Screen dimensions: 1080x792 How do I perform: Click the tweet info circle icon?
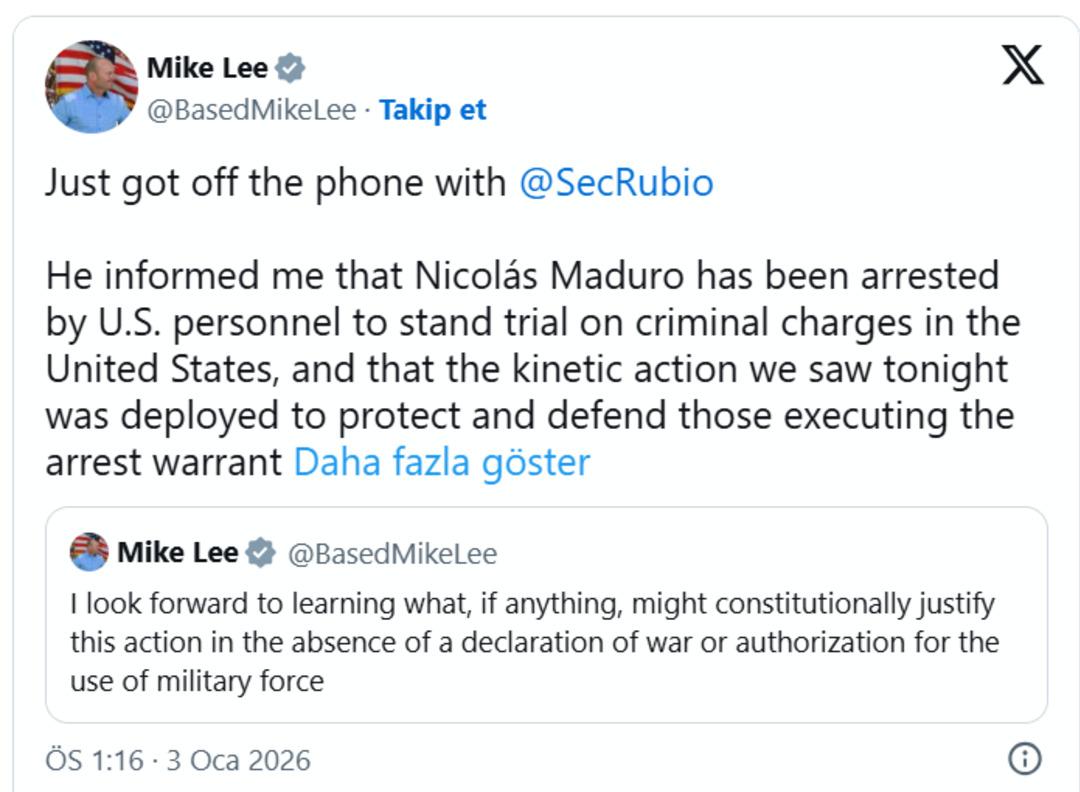coord(1024,759)
